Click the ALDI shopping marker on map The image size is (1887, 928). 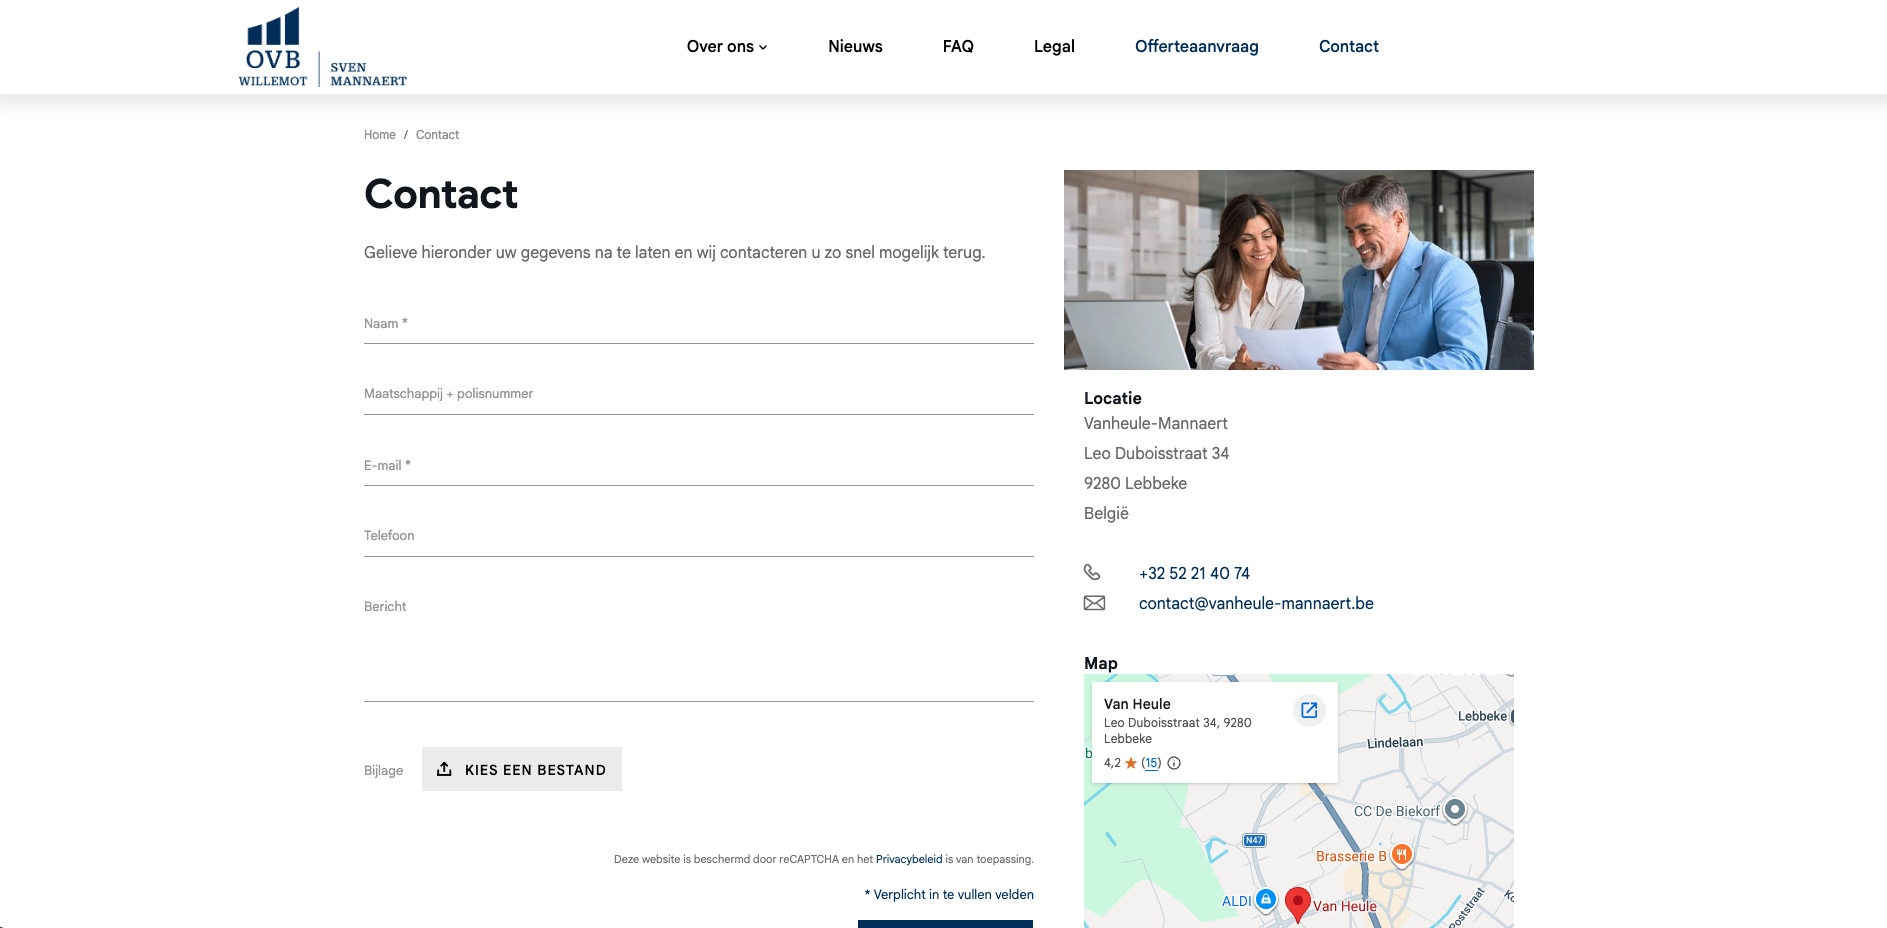1266,899
